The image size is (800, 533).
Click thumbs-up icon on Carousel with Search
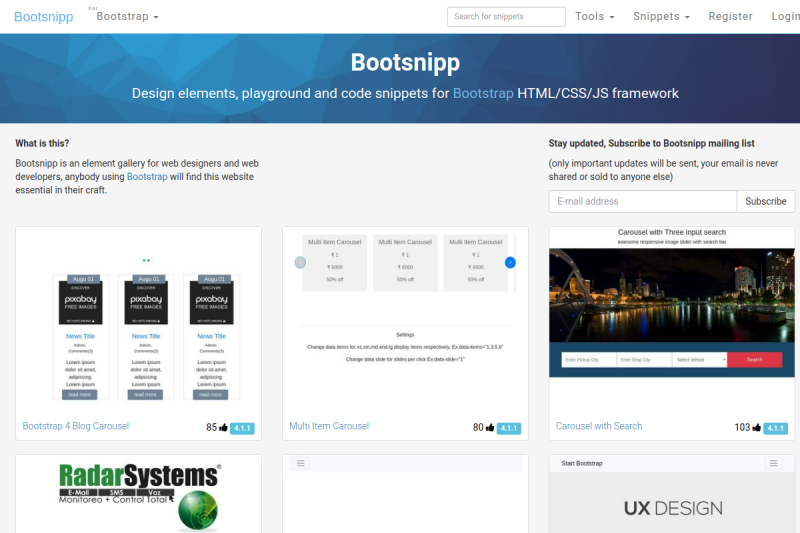[756, 427]
